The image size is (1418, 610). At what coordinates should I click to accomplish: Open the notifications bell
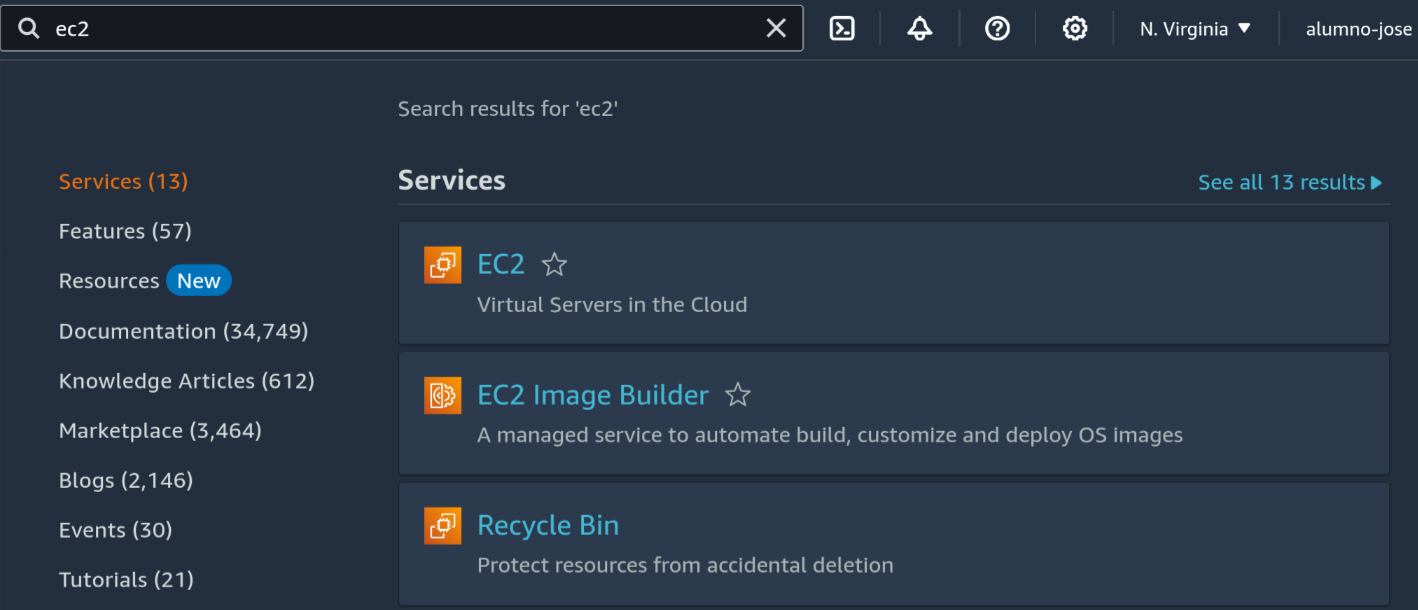[919, 29]
